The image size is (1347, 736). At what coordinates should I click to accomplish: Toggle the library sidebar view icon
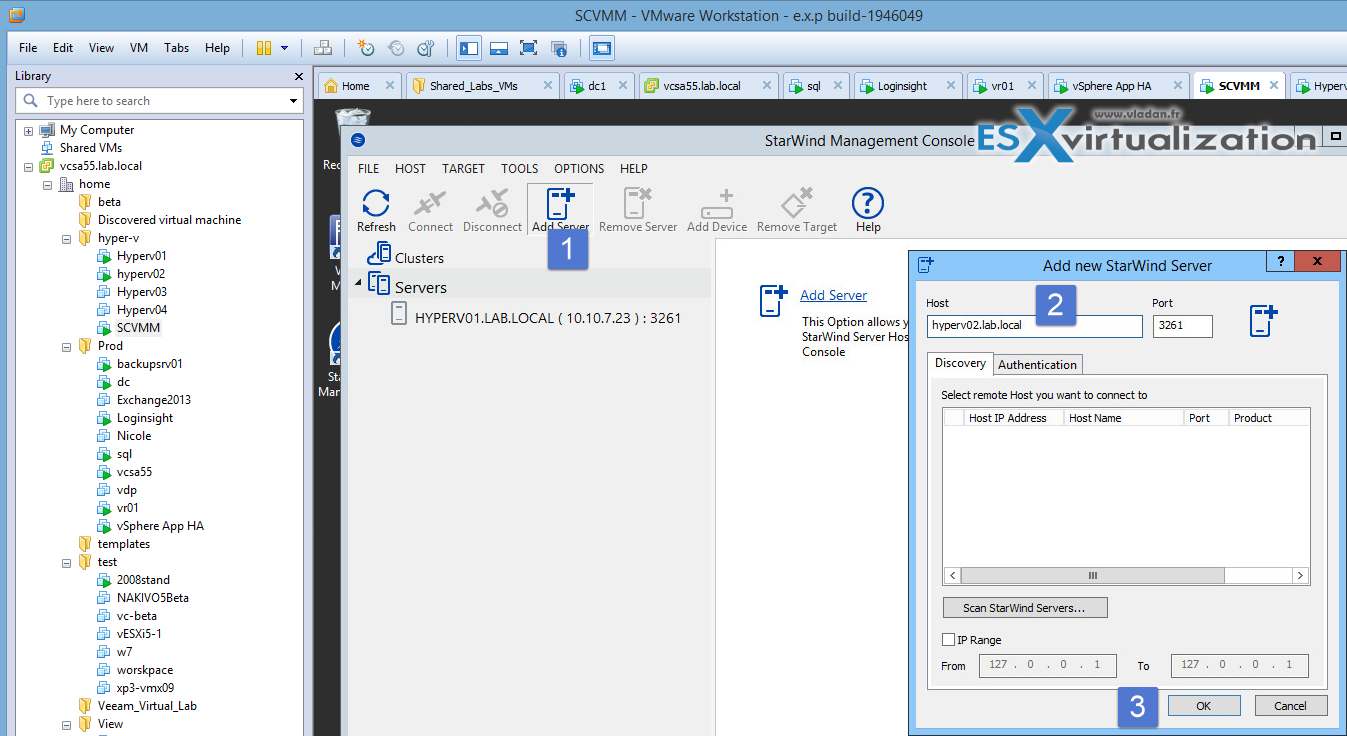point(468,47)
